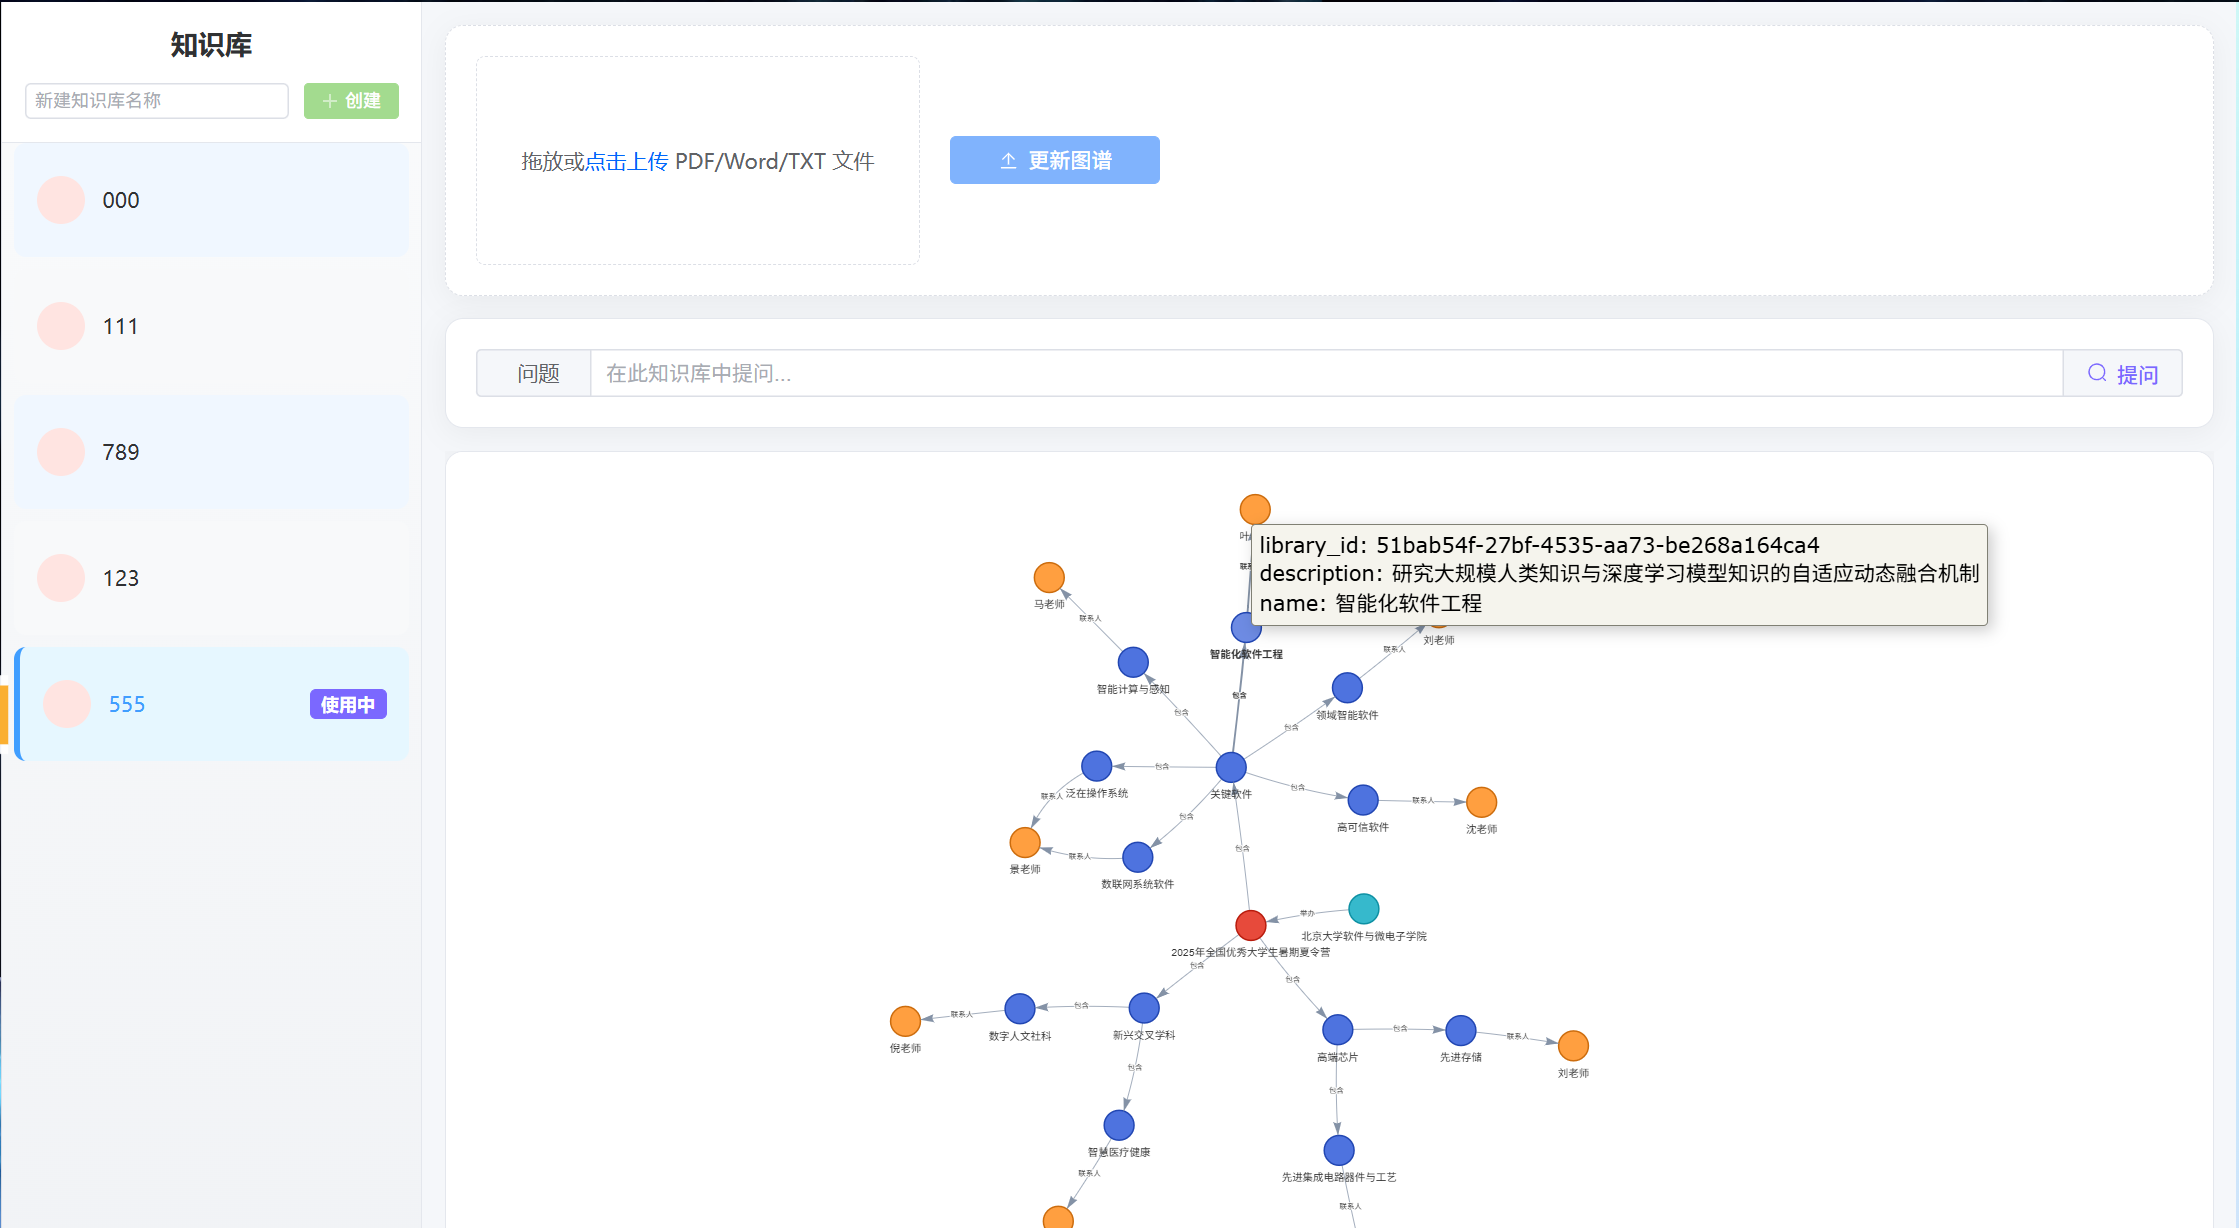Image resolution: width=2239 pixels, height=1228 pixels.
Task: Select the 智能计算与感知 node
Action: [1133, 662]
